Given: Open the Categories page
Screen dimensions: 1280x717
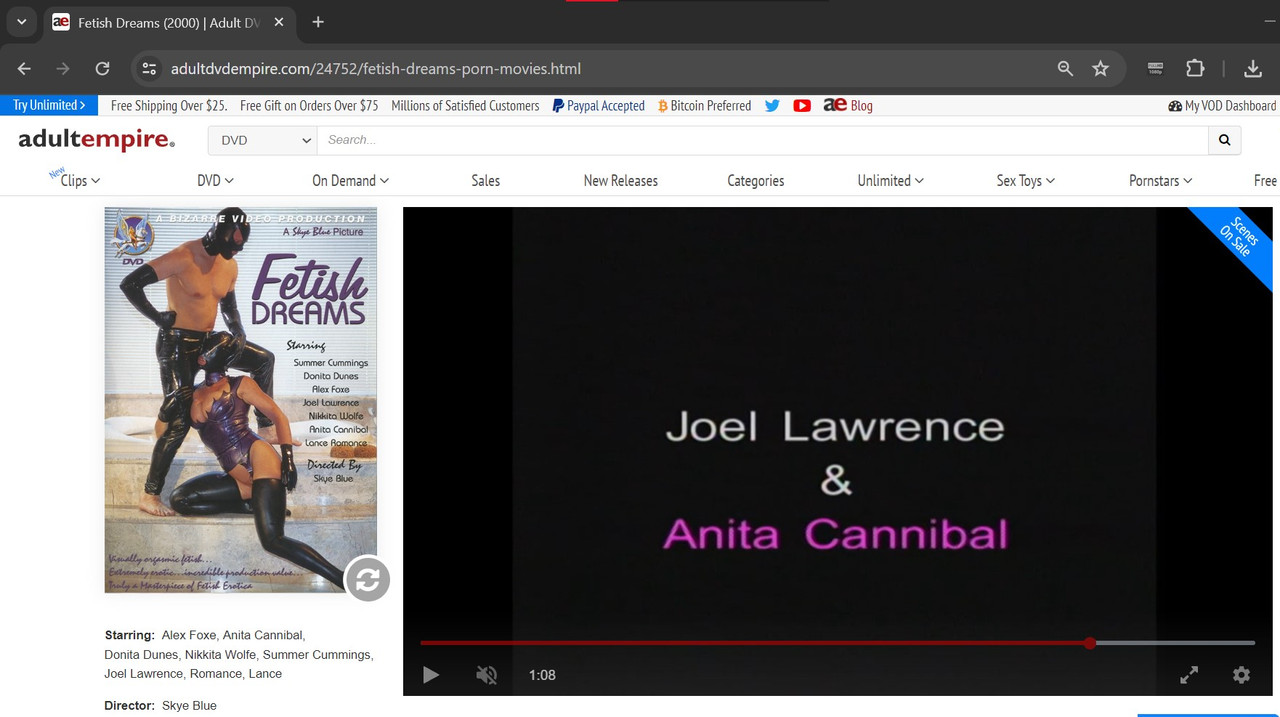Looking at the screenshot, I should tap(755, 181).
